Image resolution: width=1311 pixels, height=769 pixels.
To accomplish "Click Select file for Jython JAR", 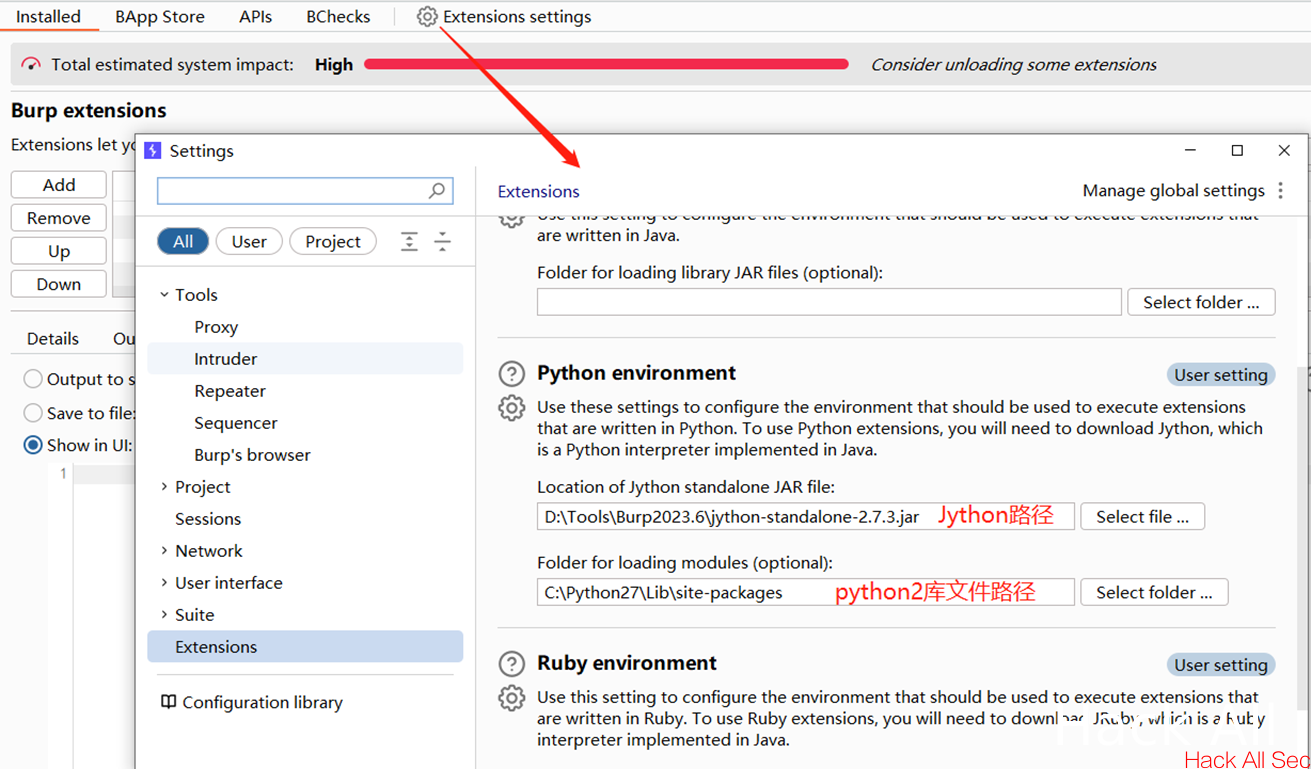I will pos(1142,516).
